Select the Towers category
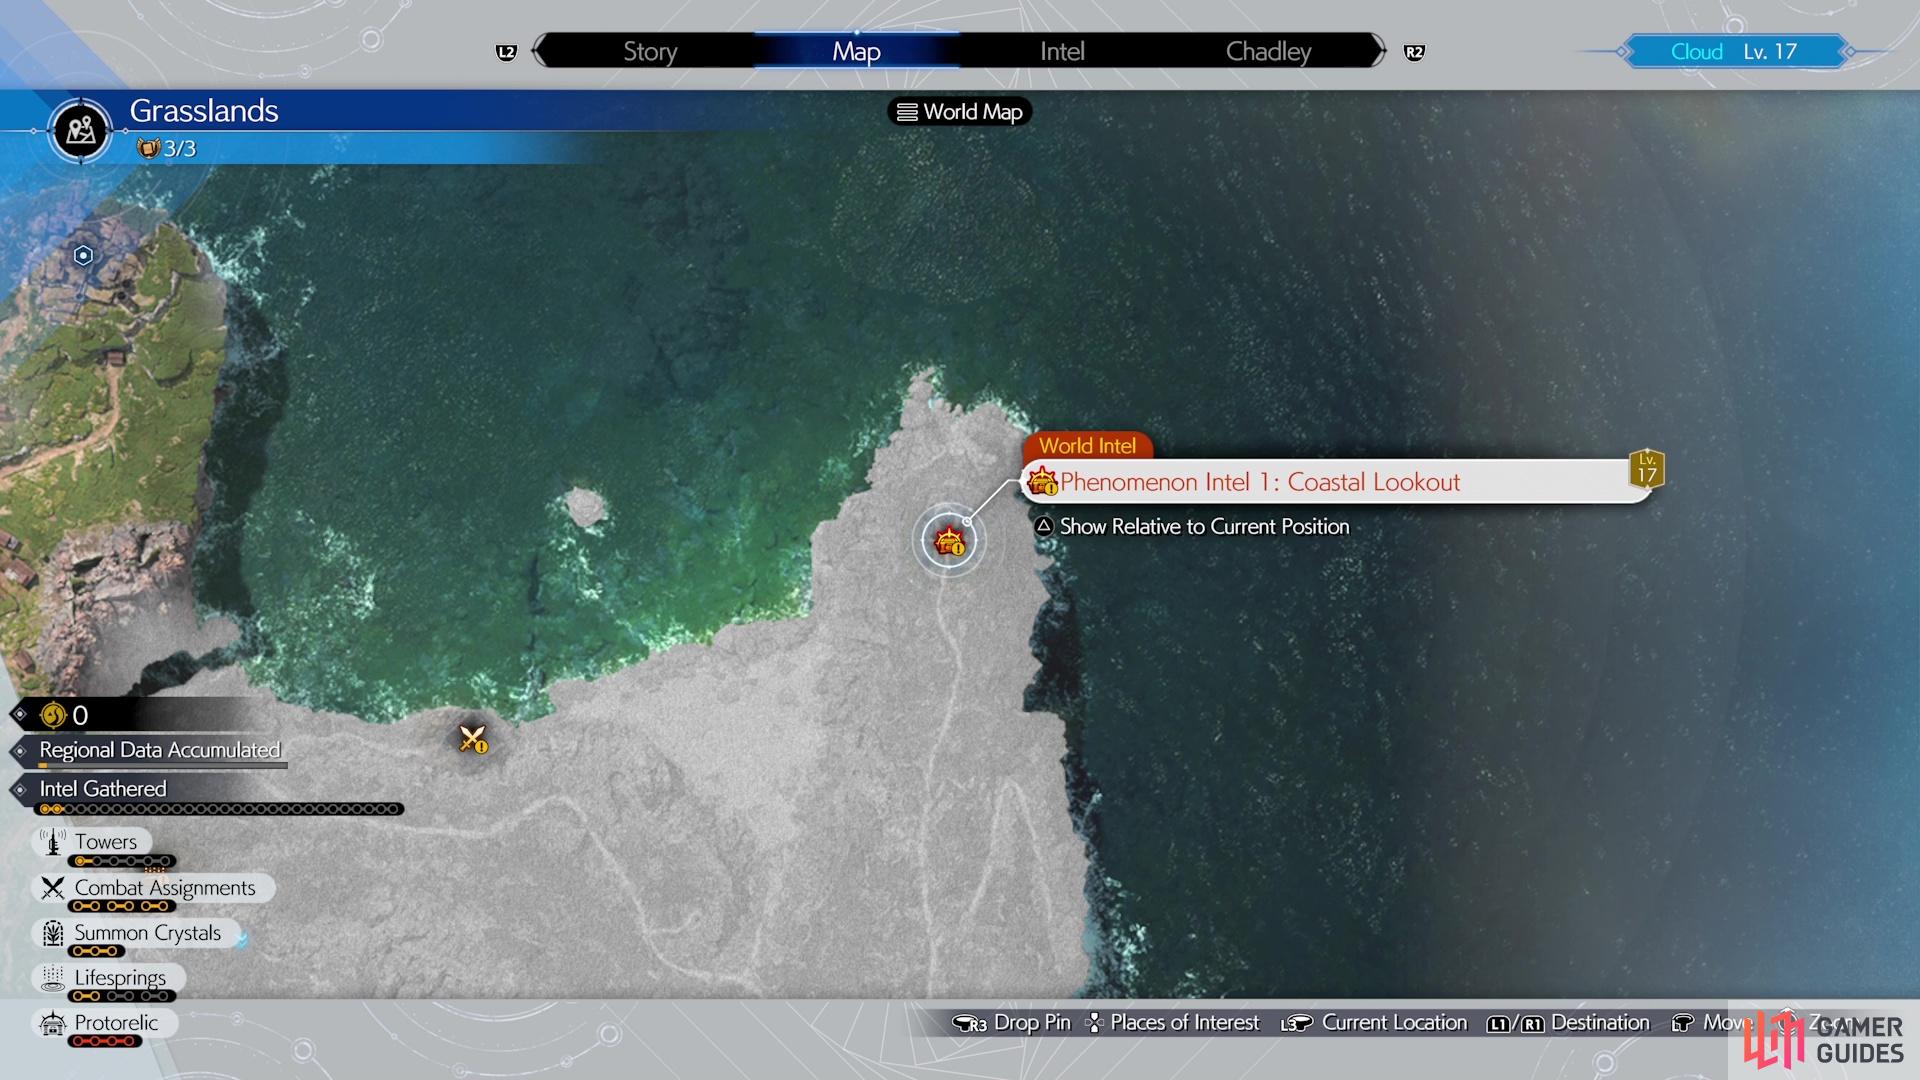The width and height of the screenshot is (1920, 1080). (x=92, y=842)
